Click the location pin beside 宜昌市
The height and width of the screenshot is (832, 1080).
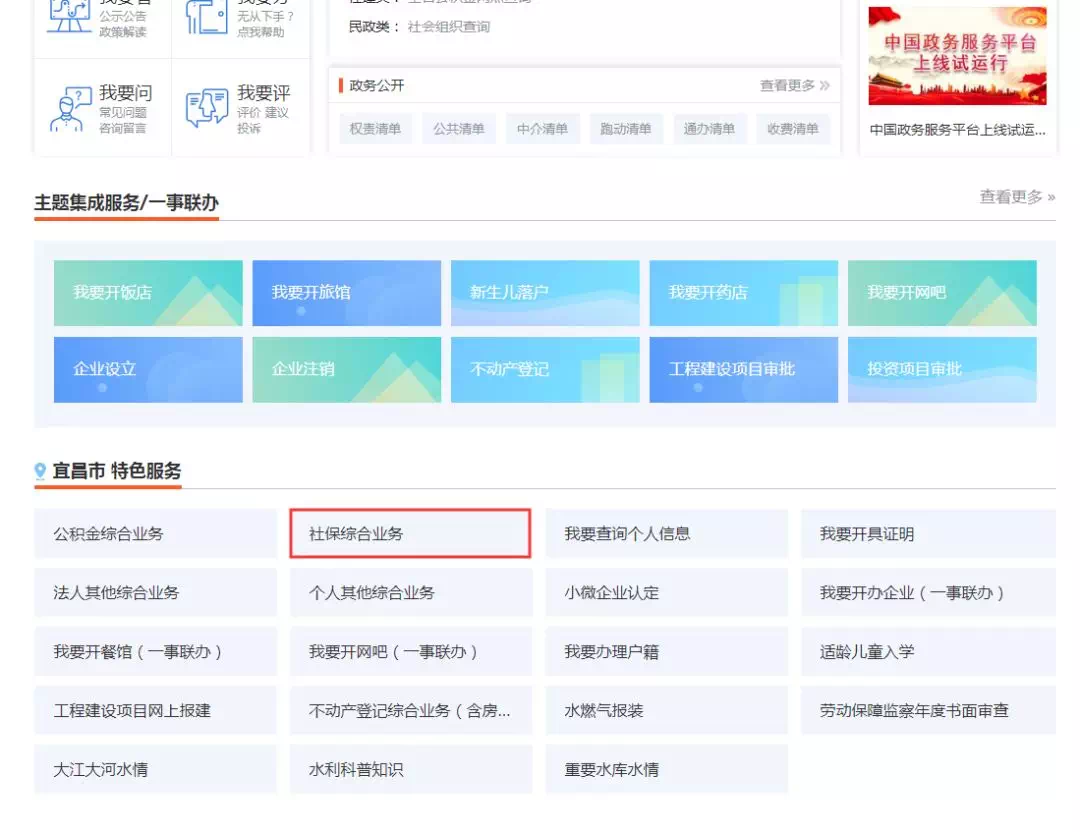click(40, 471)
